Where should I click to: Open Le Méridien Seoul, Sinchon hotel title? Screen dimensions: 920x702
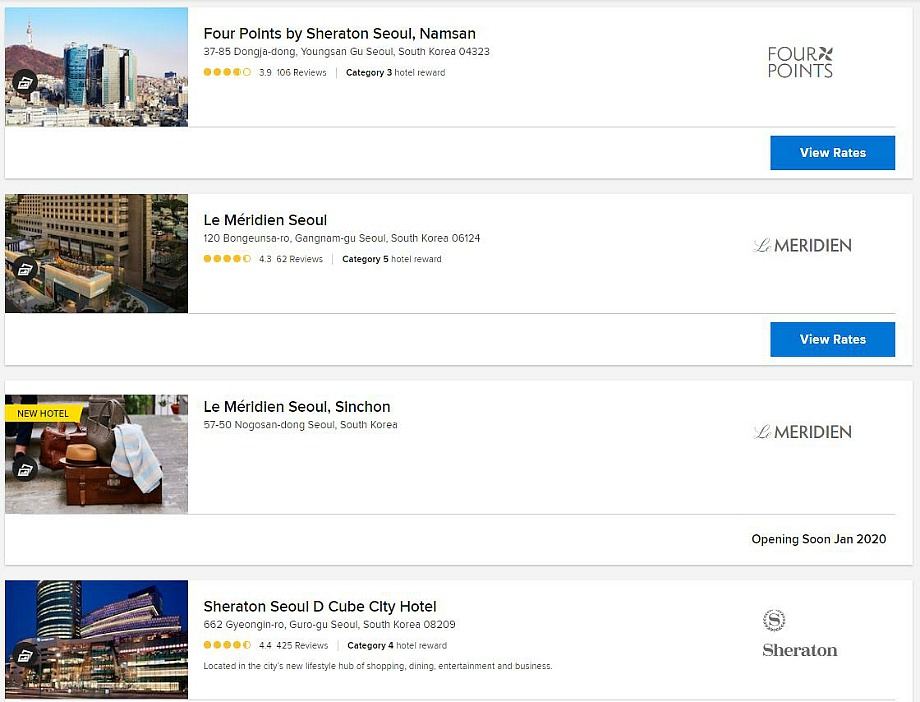tap(297, 407)
